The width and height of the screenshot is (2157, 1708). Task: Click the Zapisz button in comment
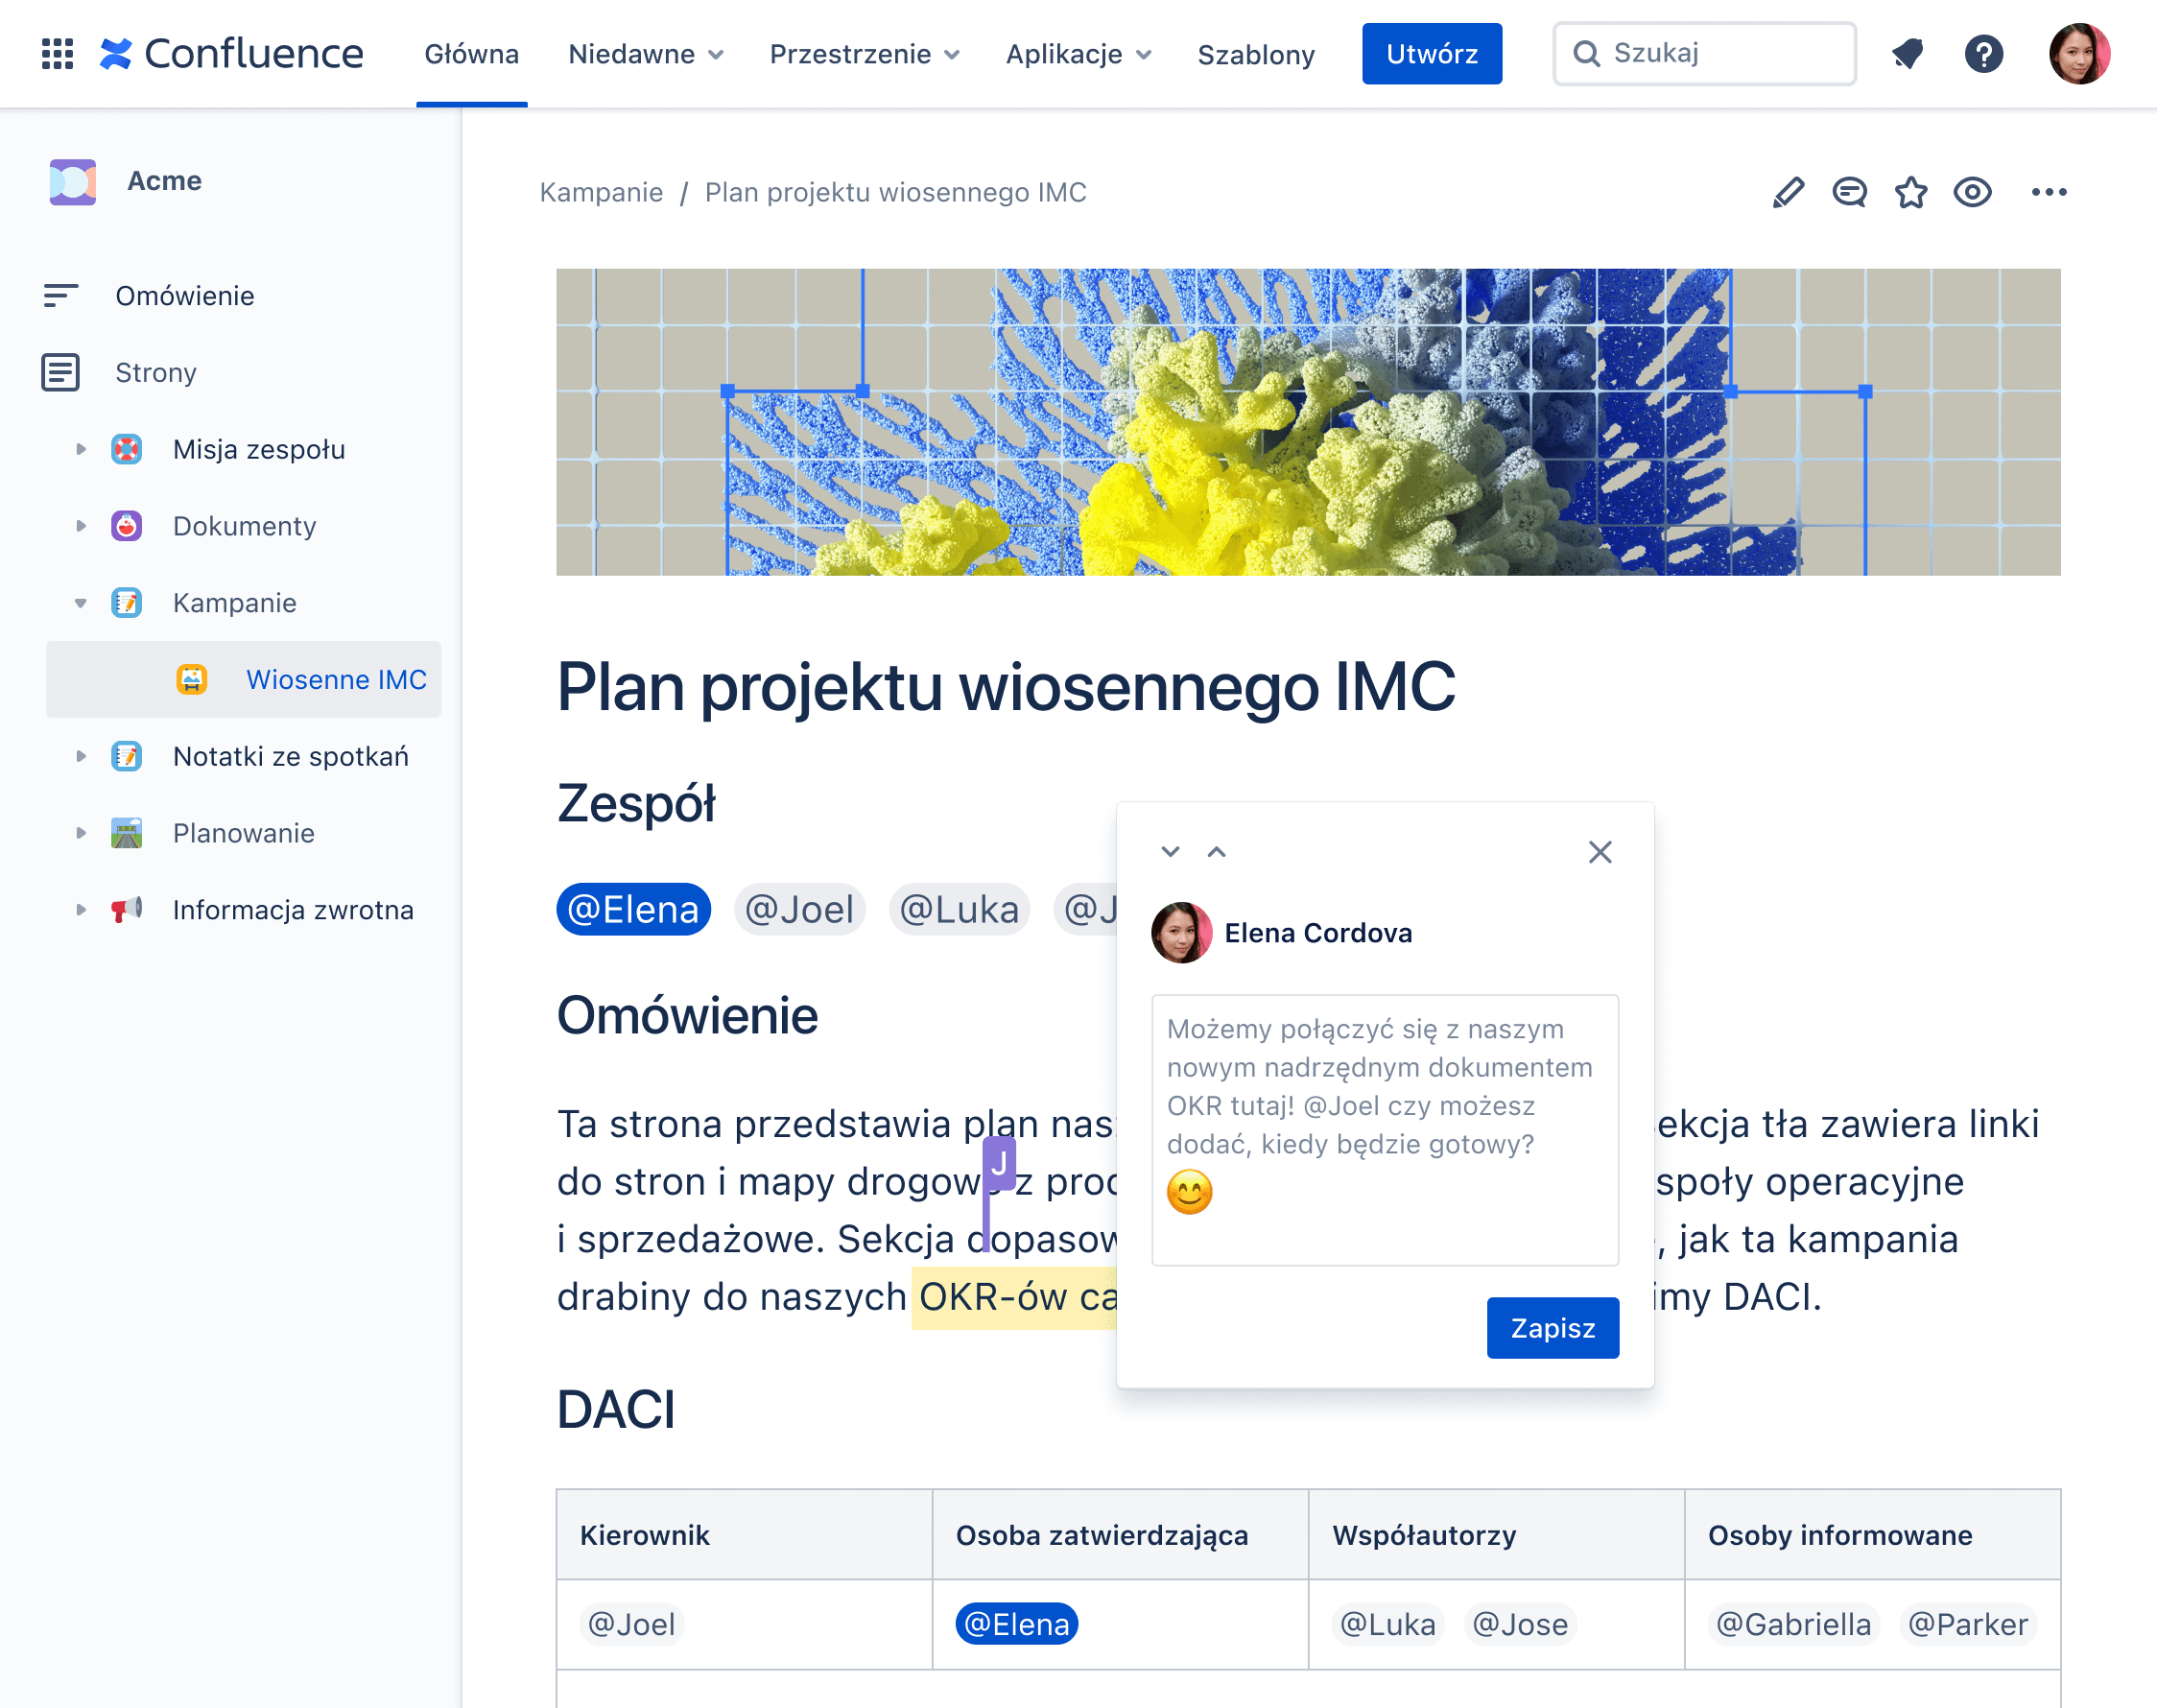tap(1552, 1326)
